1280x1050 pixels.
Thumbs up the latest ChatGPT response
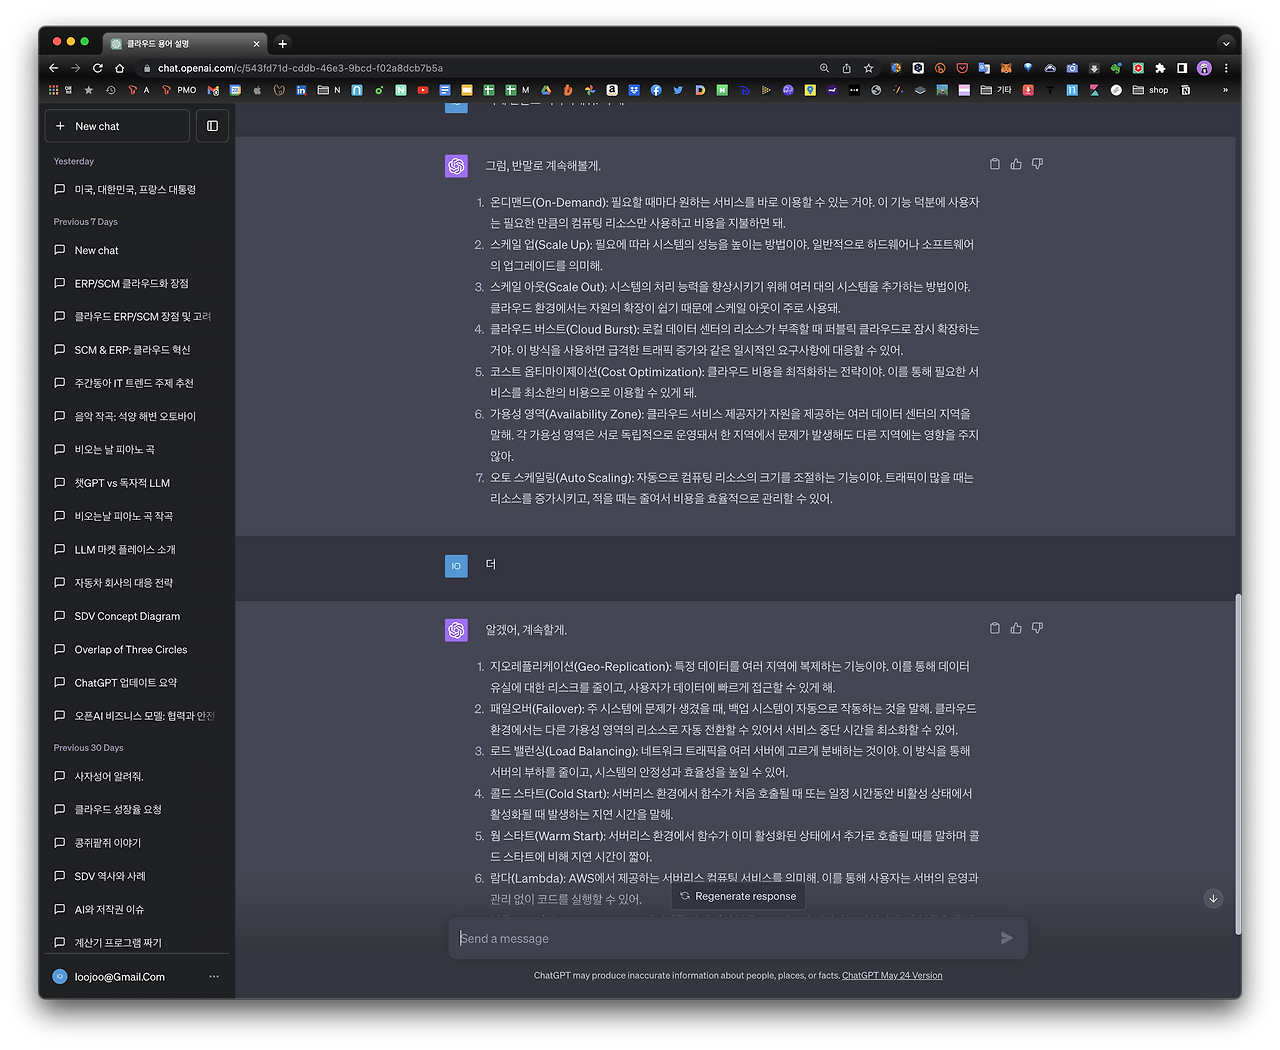(1016, 627)
